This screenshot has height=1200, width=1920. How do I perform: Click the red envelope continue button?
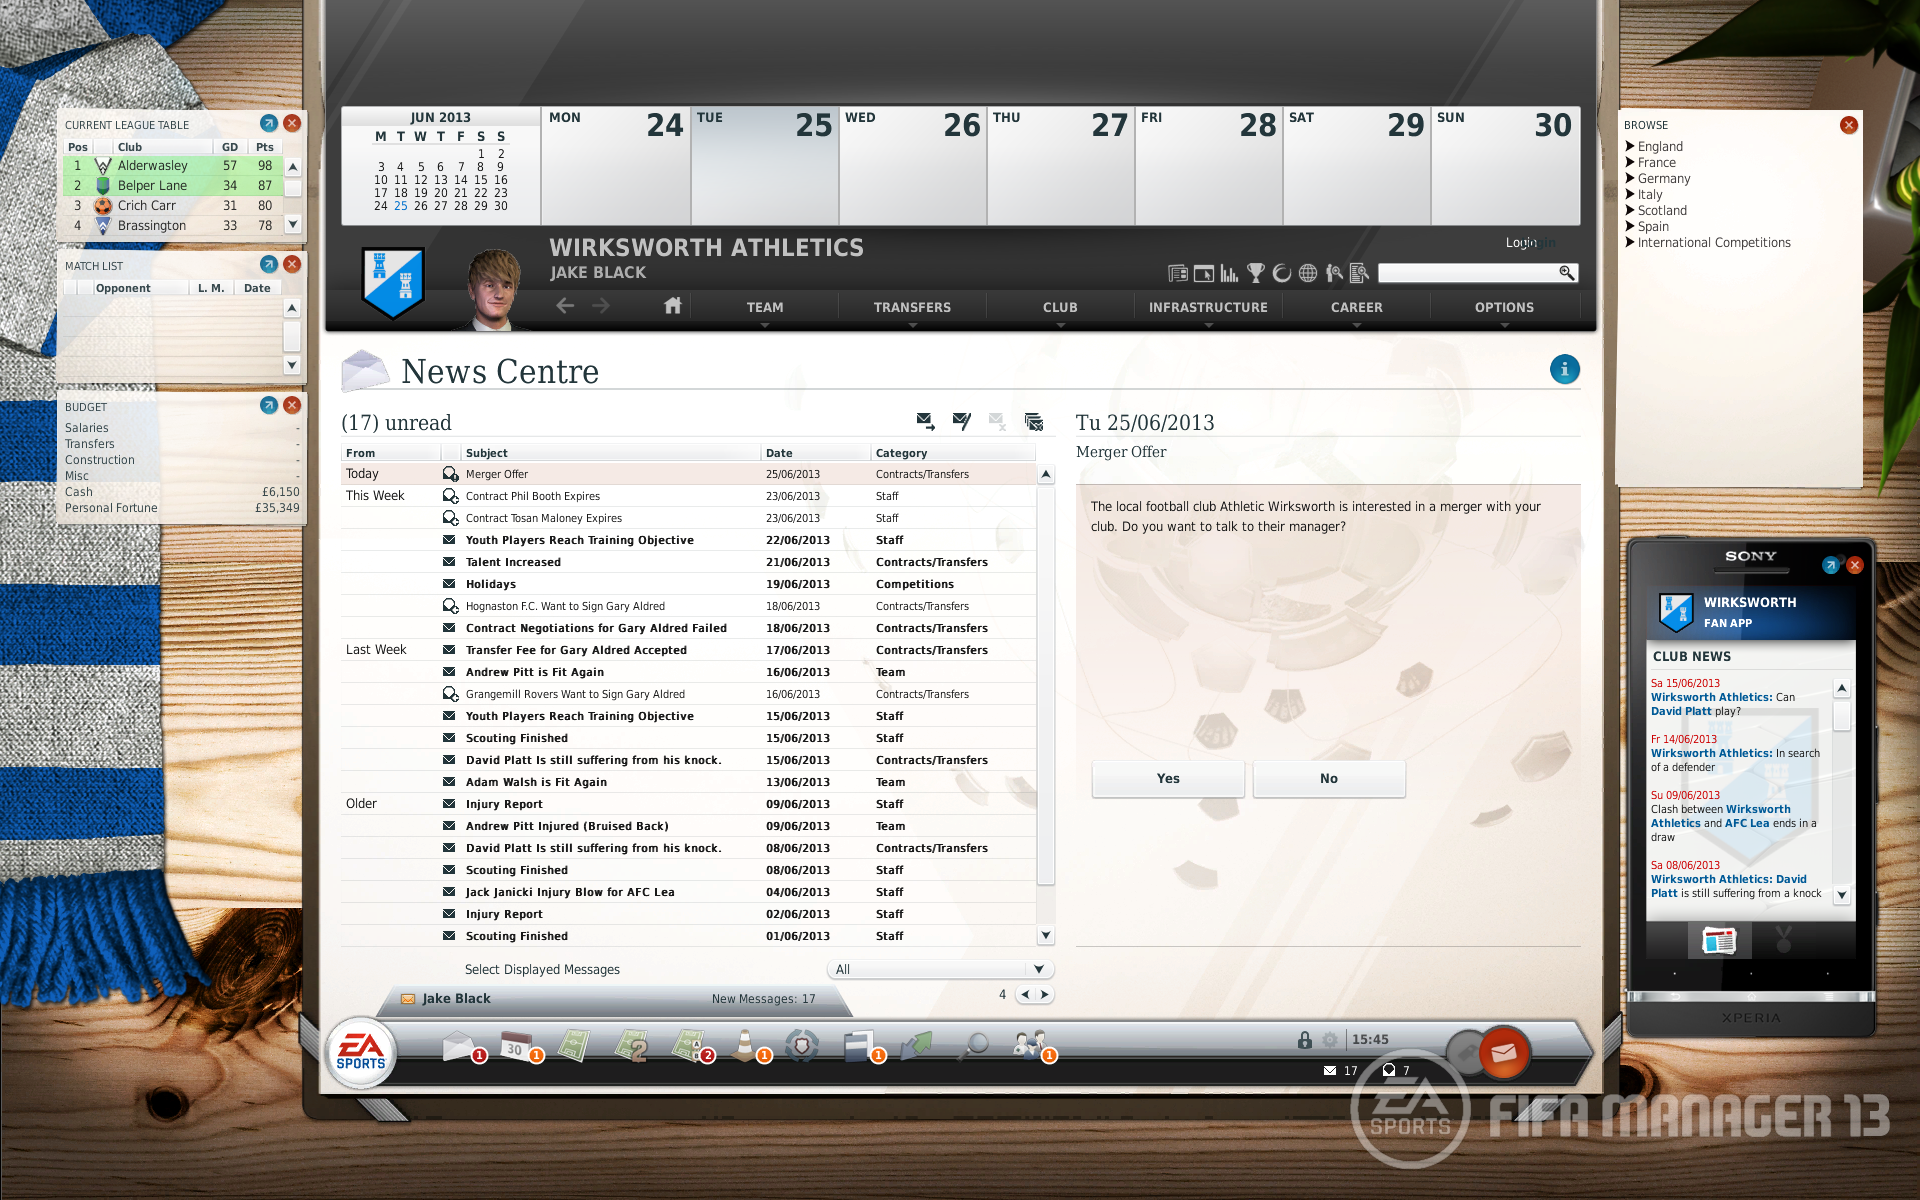[x=1503, y=1052]
